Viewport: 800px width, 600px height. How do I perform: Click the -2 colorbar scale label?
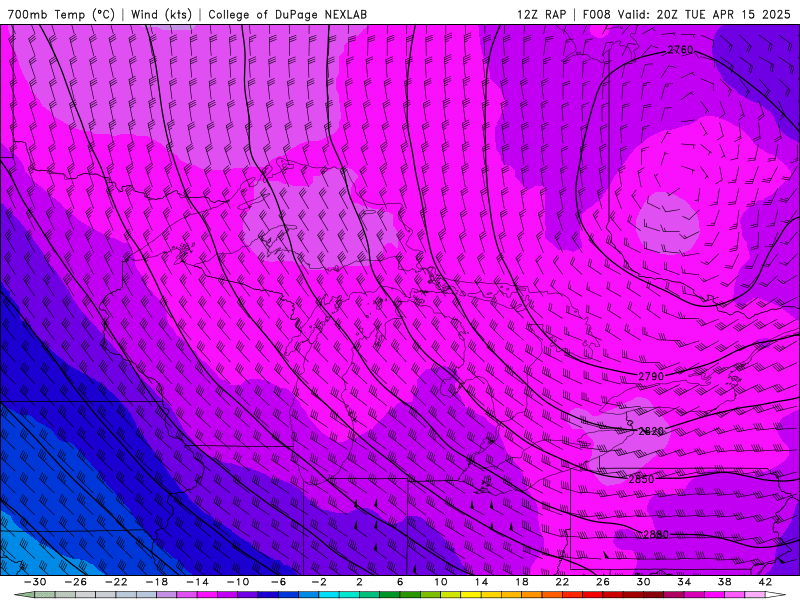319,582
